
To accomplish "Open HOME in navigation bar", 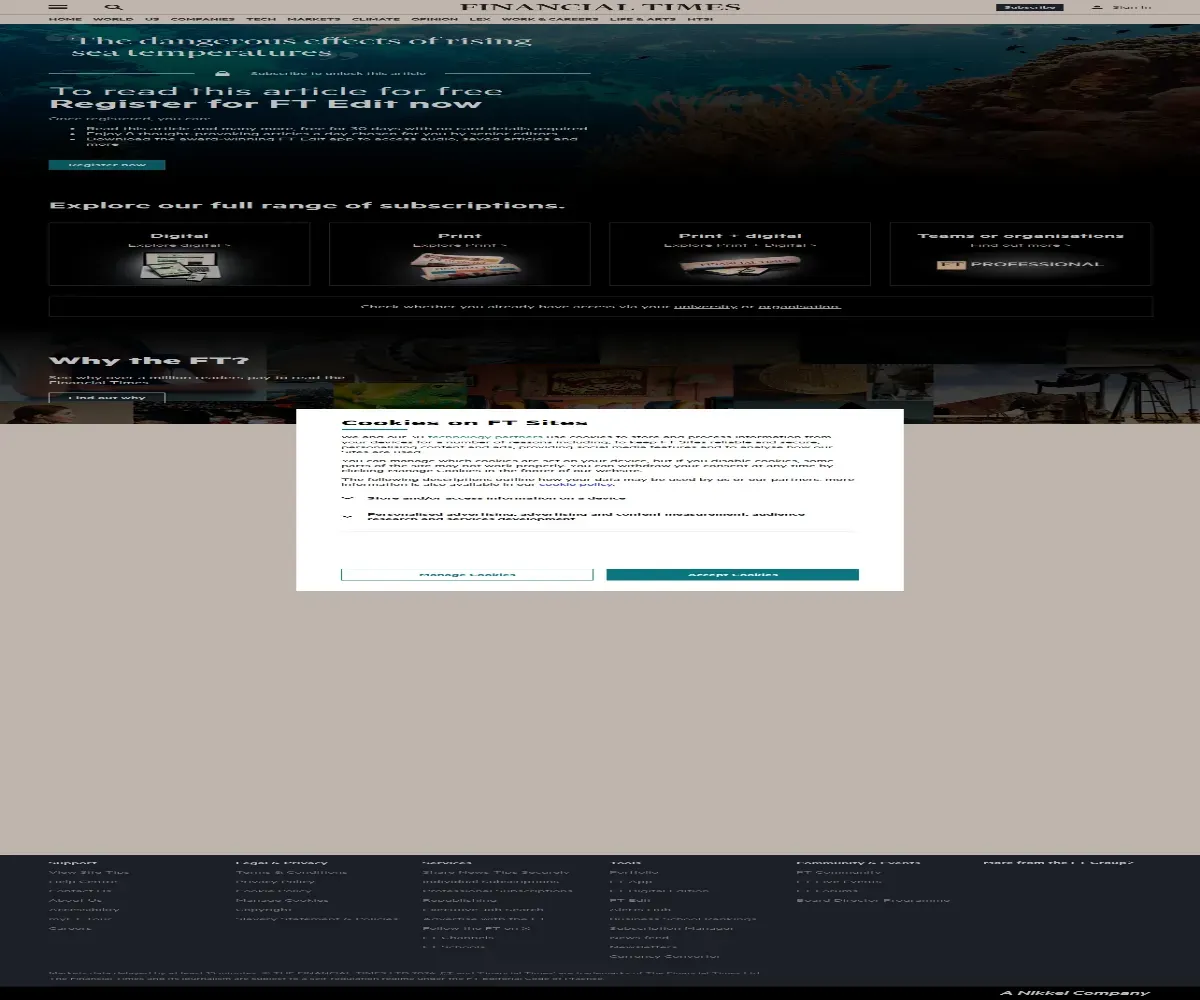I will [x=65, y=19].
